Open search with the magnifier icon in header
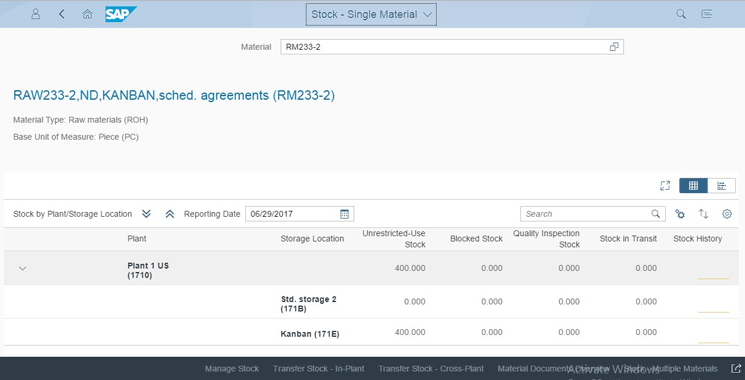This screenshot has height=380, width=745. pyautogui.click(x=681, y=14)
